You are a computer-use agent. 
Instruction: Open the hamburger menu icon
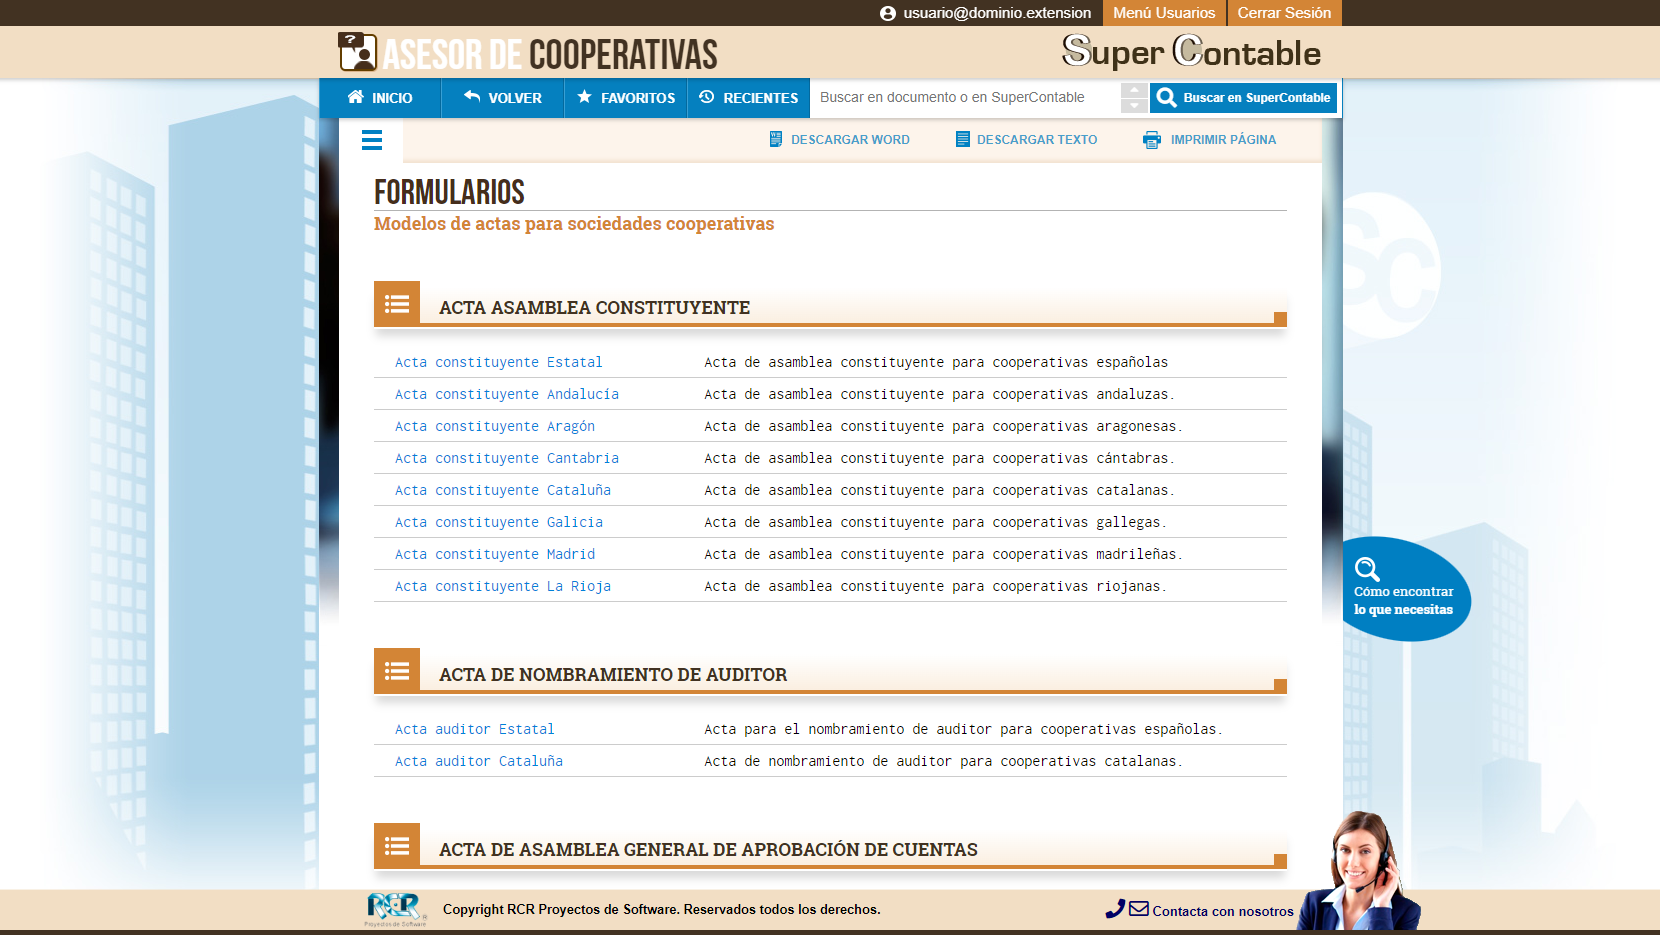[372, 140]
